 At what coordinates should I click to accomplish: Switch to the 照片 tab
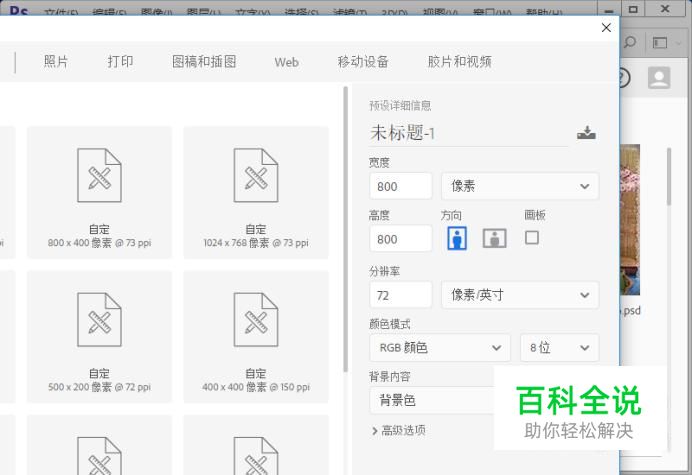tap(56, 62)
